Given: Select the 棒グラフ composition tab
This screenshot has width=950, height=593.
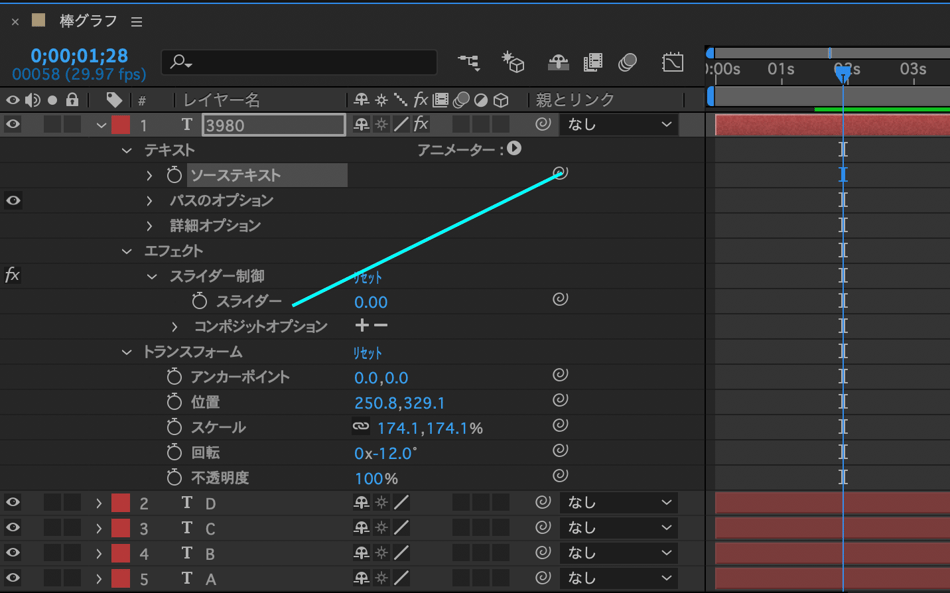Looking at the screenshot, I should click(x=88, y=22).
